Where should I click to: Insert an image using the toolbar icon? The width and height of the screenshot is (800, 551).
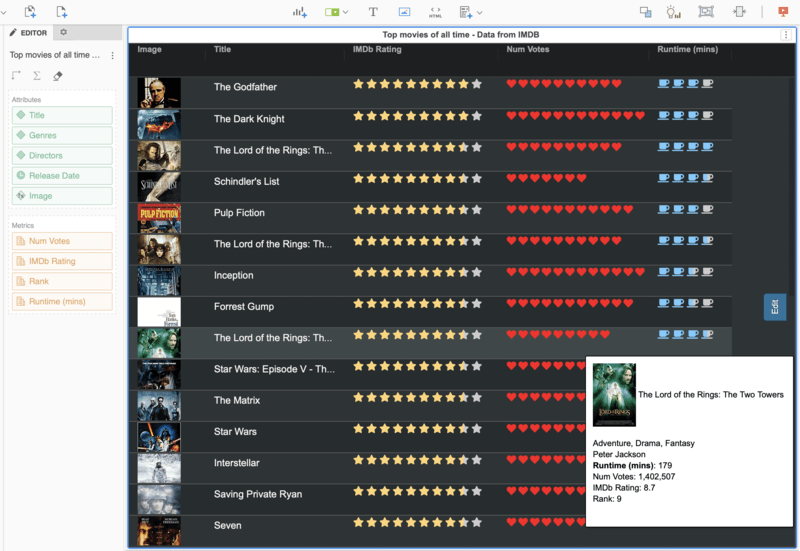point(404,12)
